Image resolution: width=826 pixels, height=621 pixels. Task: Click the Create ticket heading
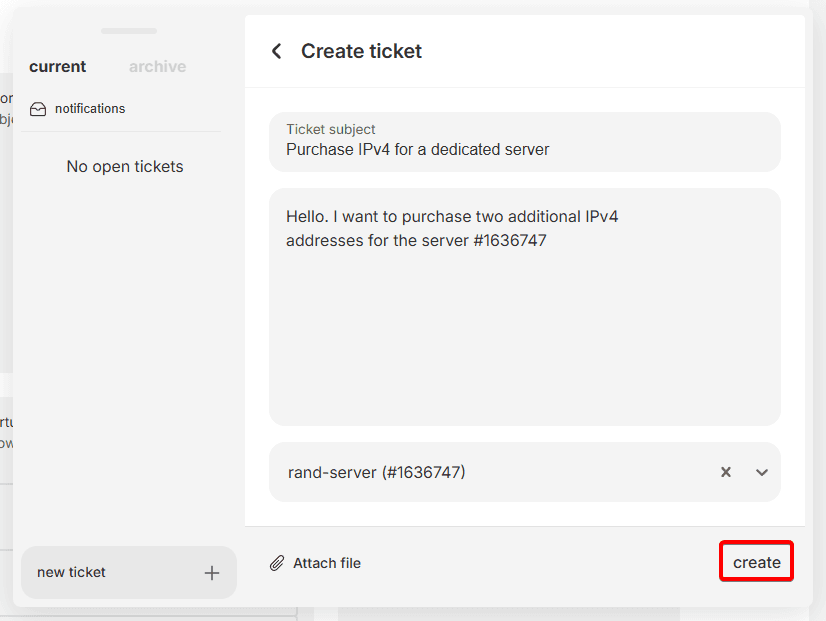361,51
